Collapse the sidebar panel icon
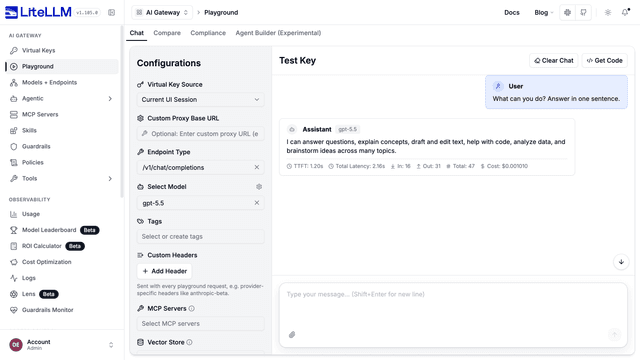This screenshot has height=360, width=640. pos(111,13)
